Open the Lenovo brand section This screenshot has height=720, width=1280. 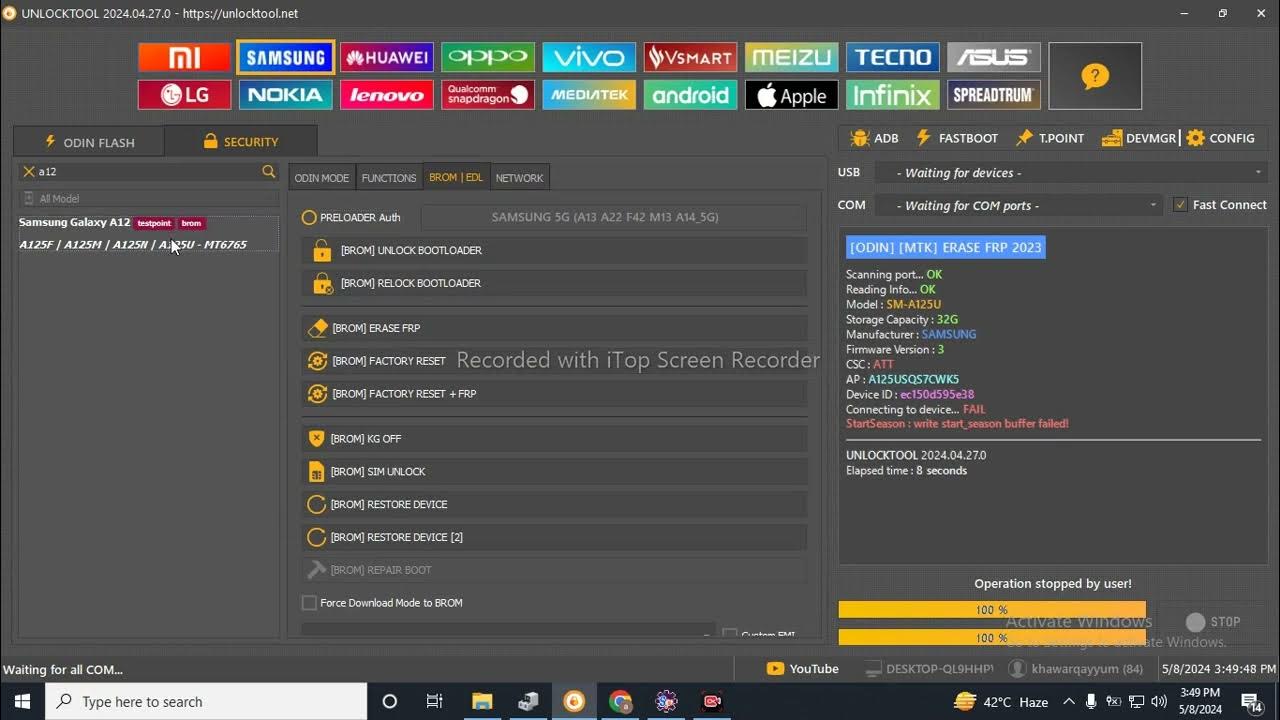coord(386,95)
